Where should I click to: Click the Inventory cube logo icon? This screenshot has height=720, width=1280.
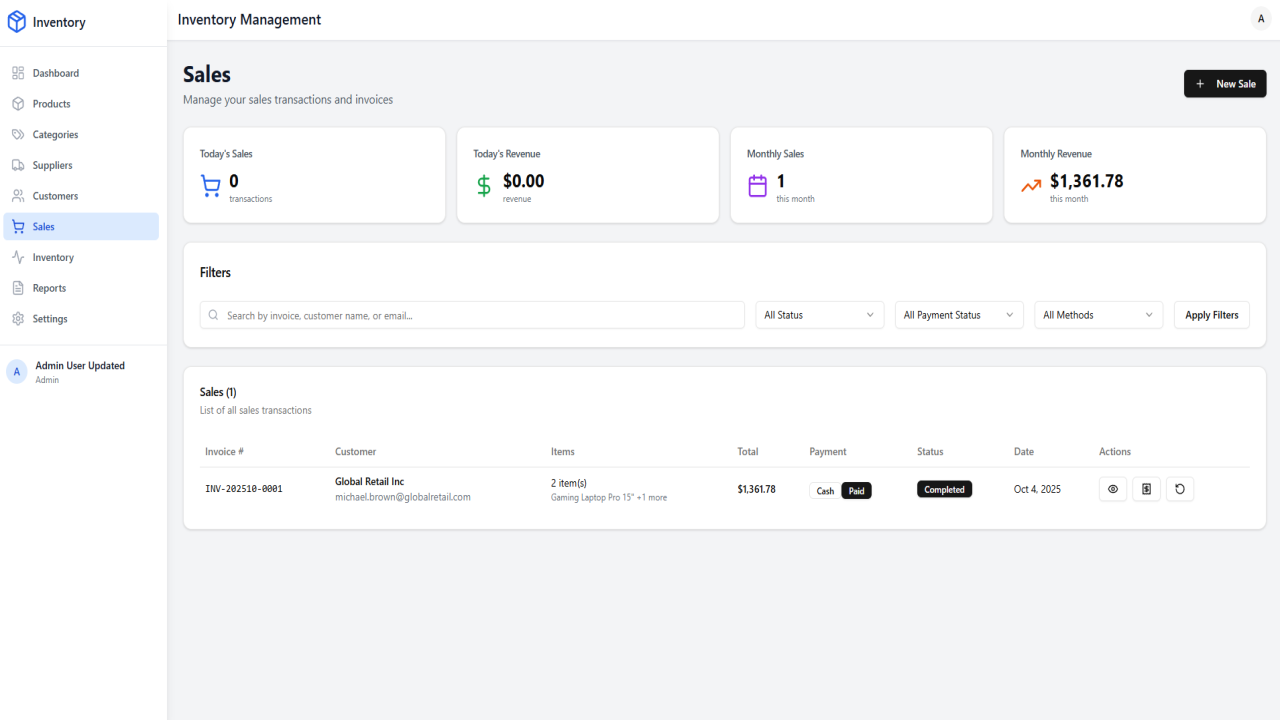click(17, 22)
